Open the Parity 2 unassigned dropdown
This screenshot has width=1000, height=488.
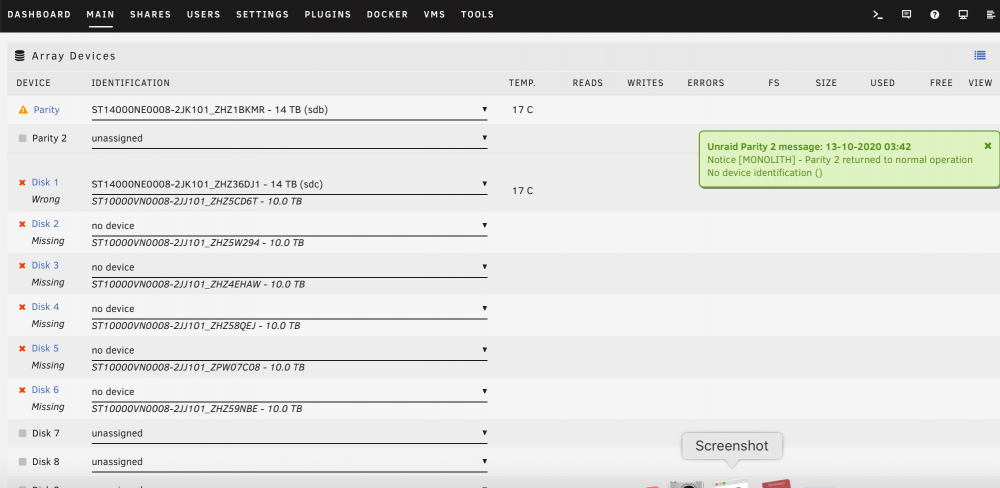click(290, 138)
